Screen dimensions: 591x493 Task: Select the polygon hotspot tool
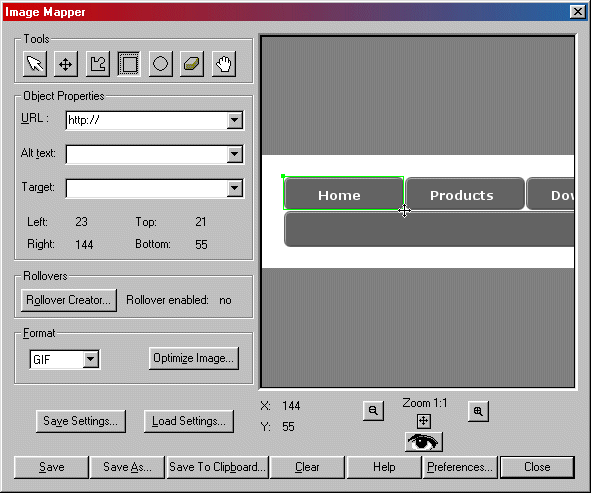(x=98, y=64)
